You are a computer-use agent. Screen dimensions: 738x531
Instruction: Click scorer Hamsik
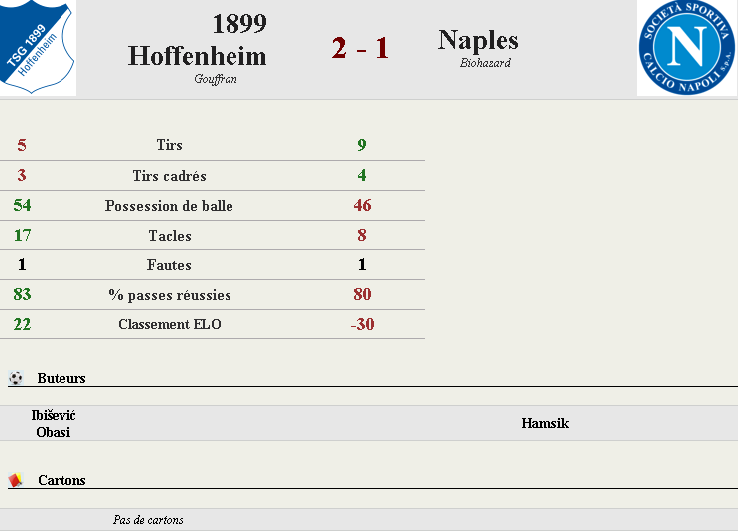(x=545, y=423)
